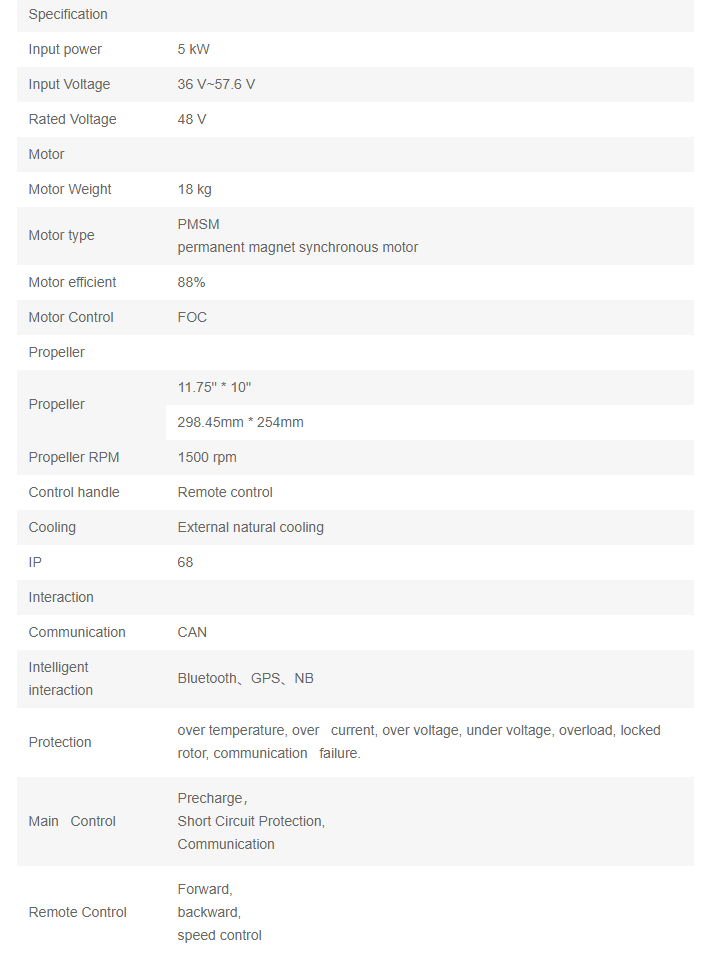
Task: Select the 1500 rpm value
Action: pyautogui.click(x=207, y=458)
